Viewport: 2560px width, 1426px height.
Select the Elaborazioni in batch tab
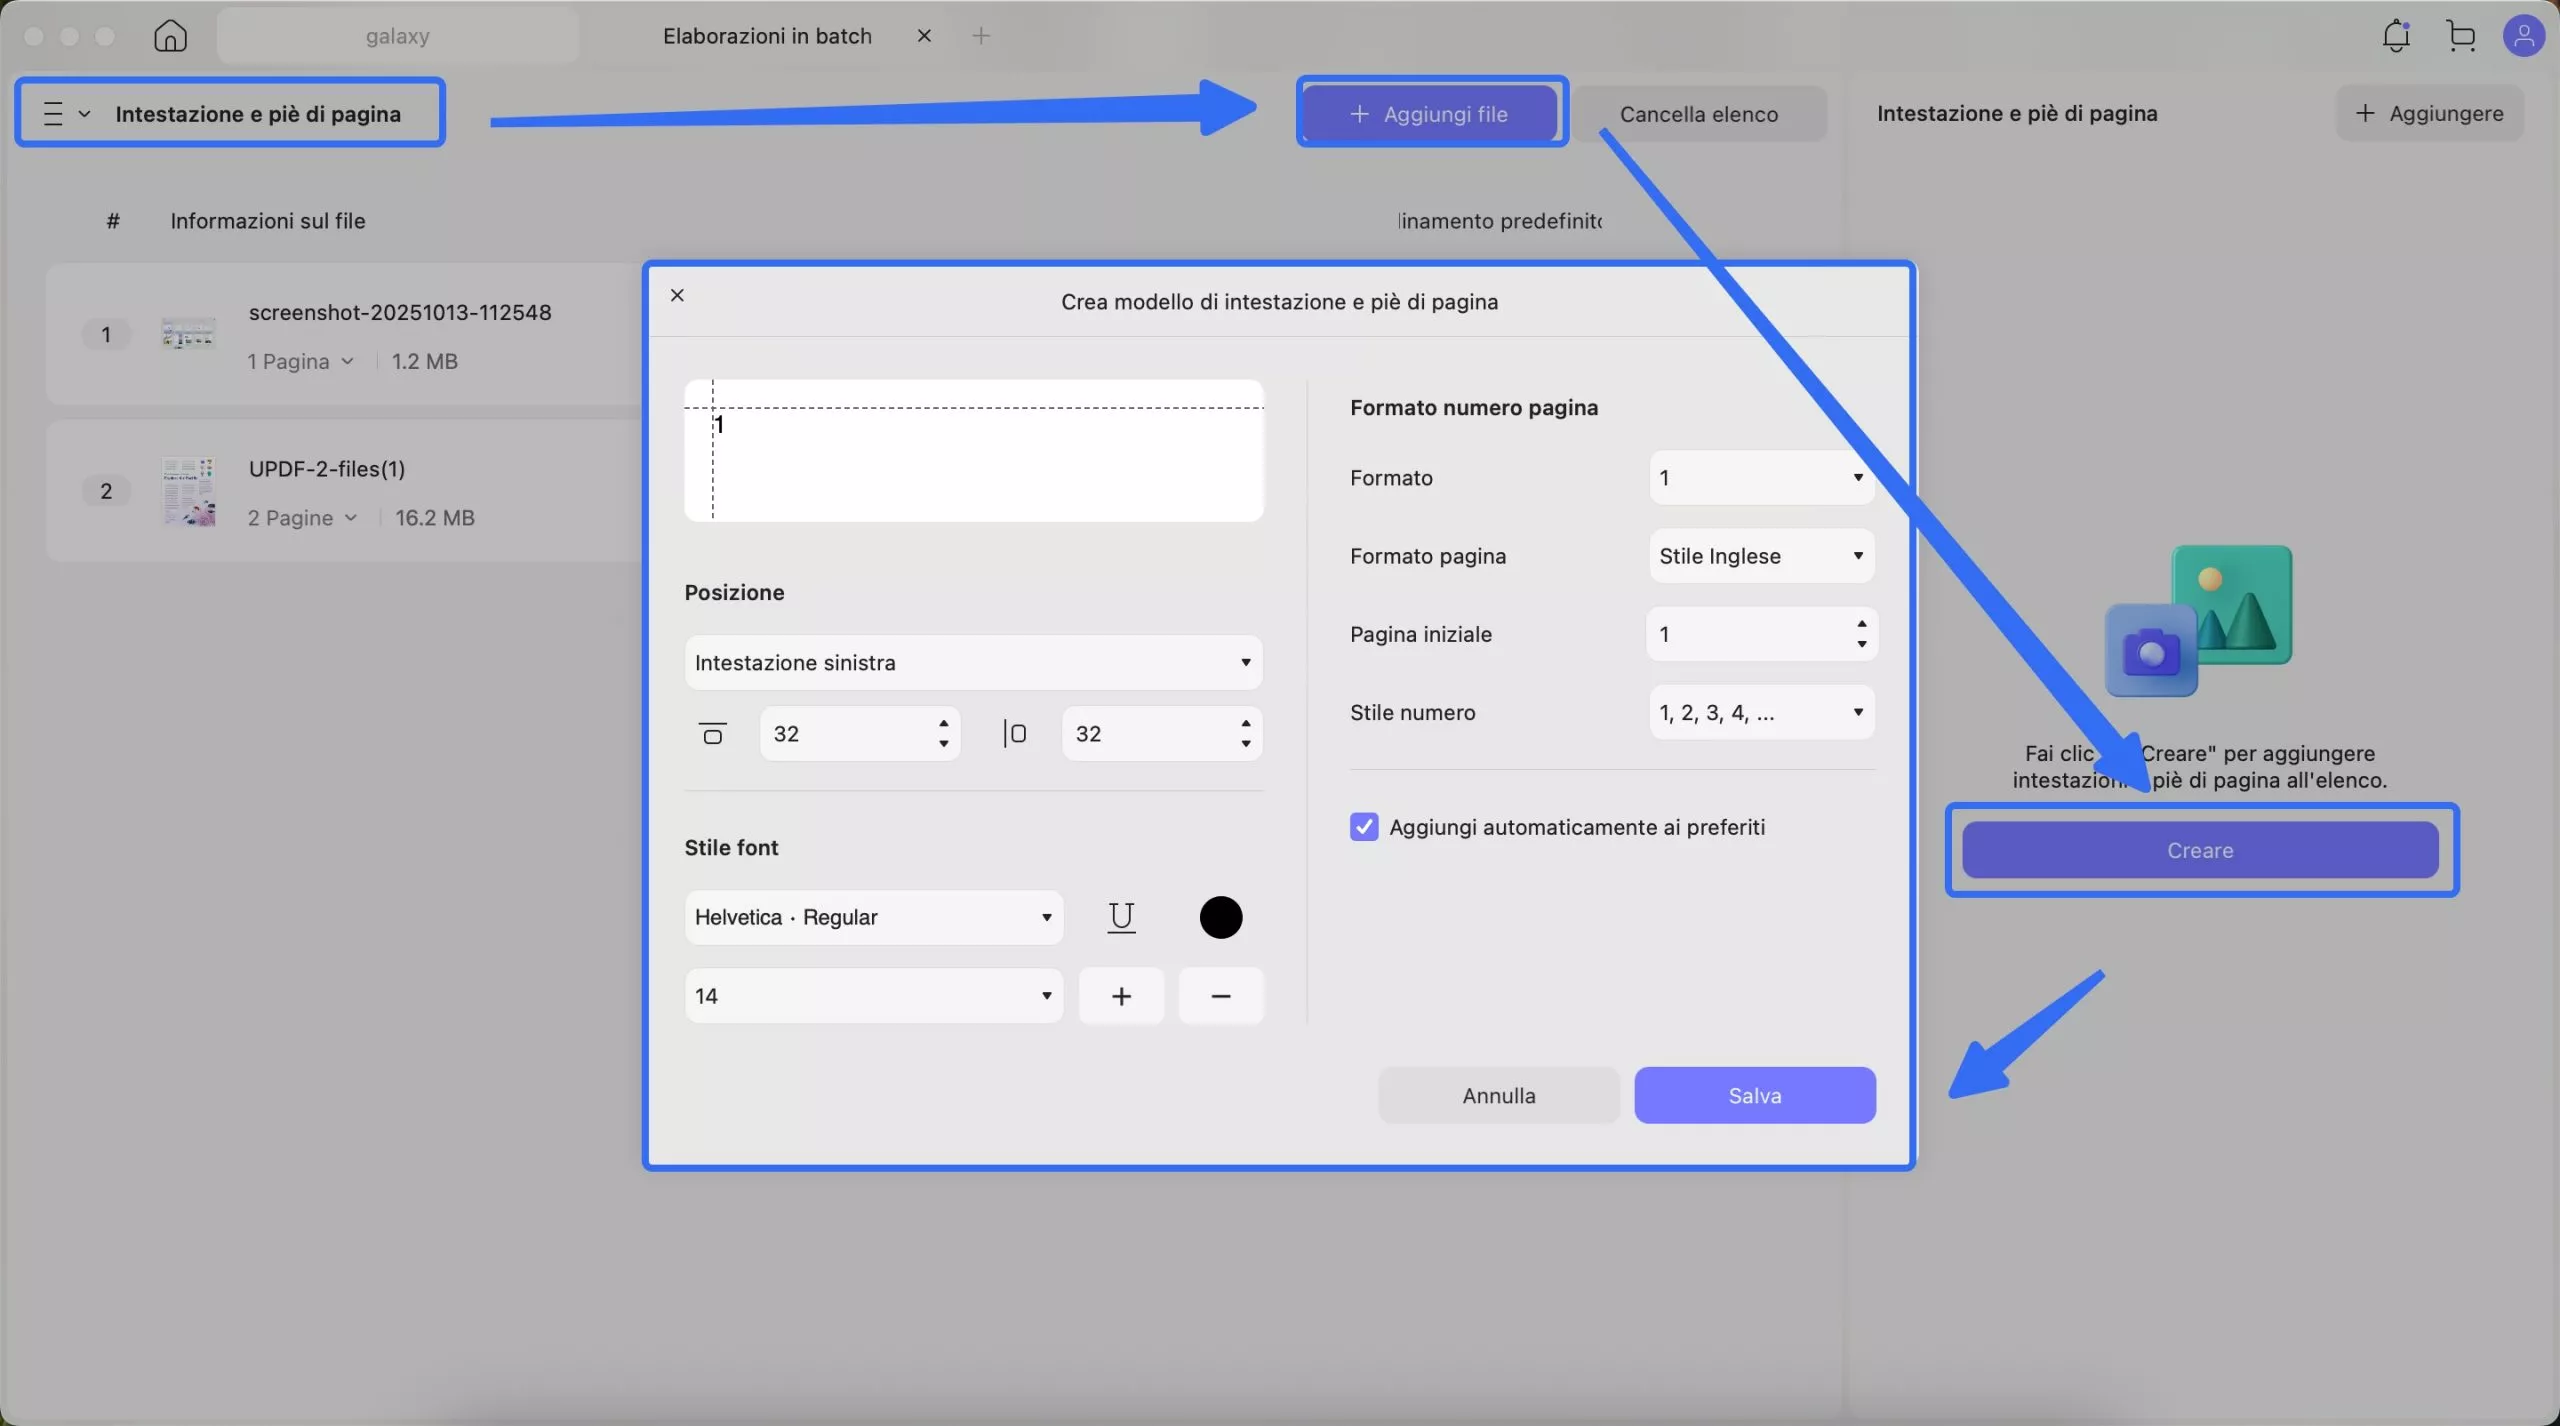pos(767,36)
